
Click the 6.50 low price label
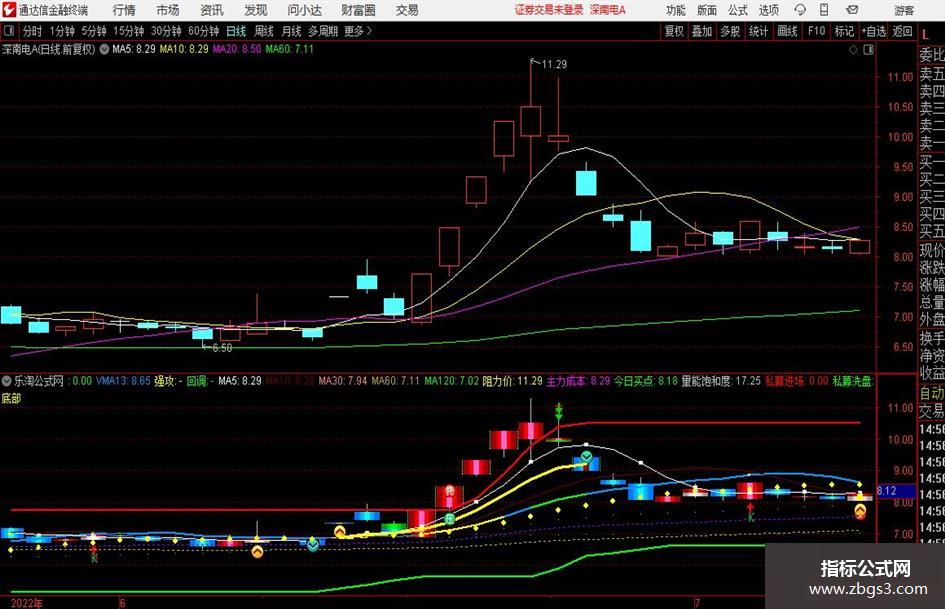[222, 348]
